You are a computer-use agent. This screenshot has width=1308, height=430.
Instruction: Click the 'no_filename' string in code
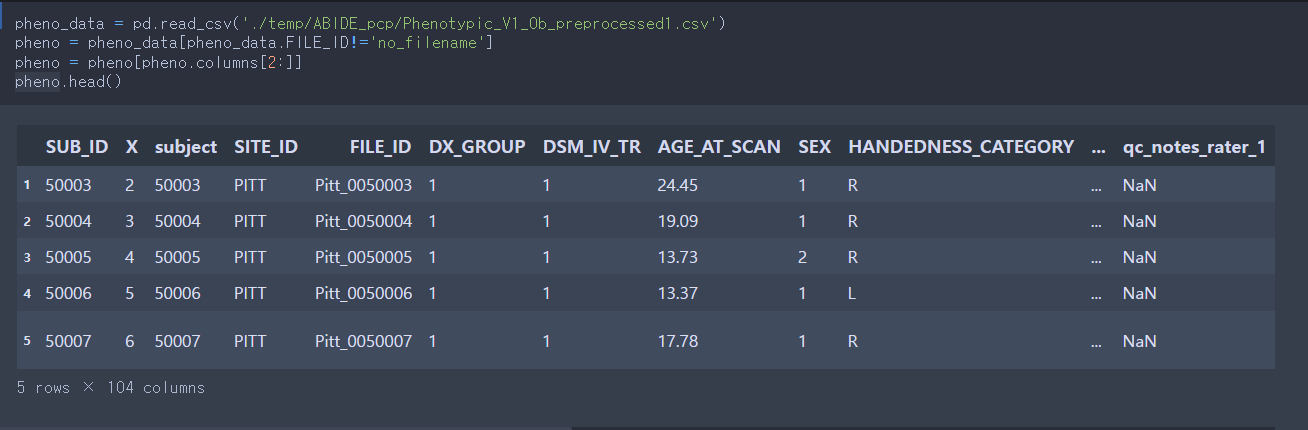pyautogui.click(x=429, y=43)
